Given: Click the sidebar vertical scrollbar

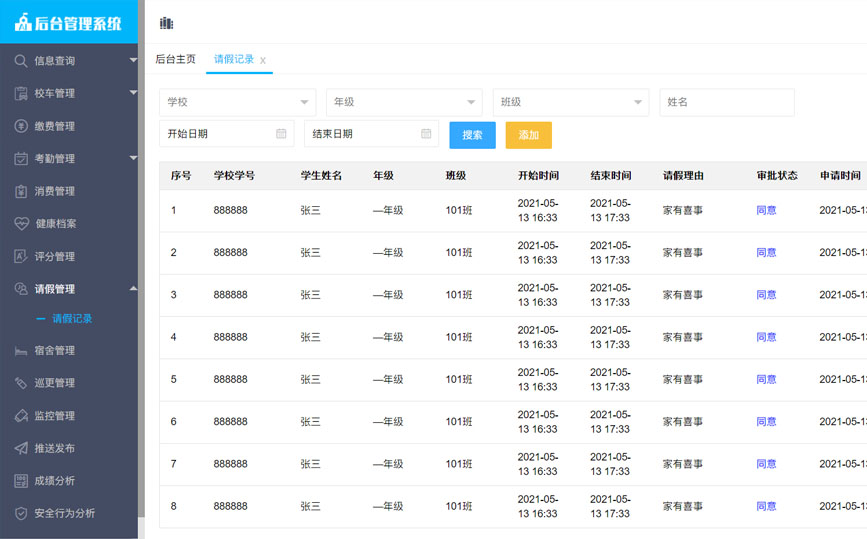Looking at the screenshot, I should point(142,258).
